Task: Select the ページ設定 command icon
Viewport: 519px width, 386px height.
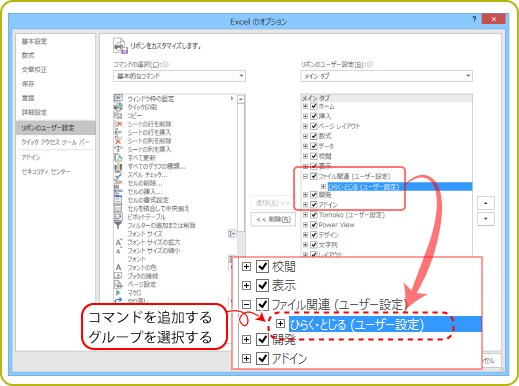Action: [x=118, y=284]
